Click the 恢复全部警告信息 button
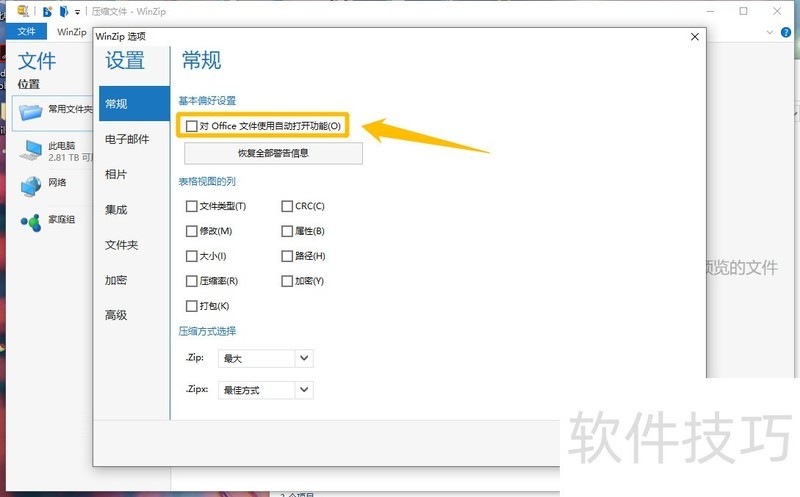800x497 pixels. pos(273,153)
